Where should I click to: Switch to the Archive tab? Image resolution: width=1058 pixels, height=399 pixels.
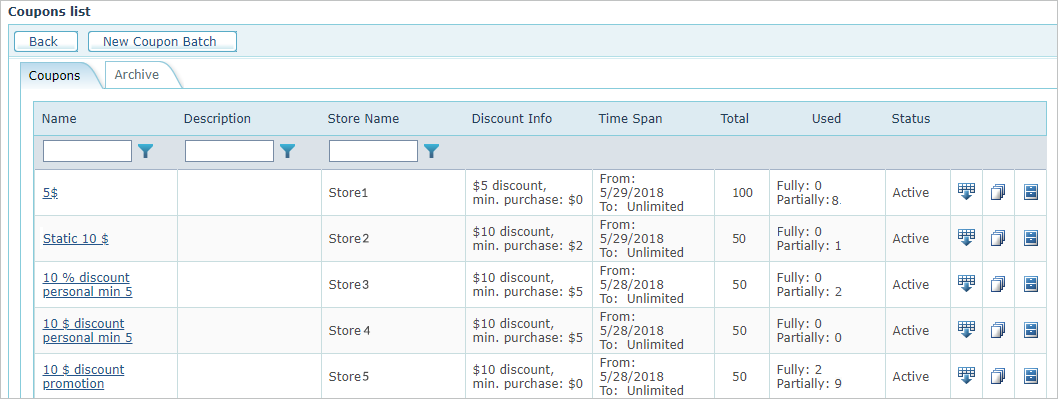(x=137, y=75)
